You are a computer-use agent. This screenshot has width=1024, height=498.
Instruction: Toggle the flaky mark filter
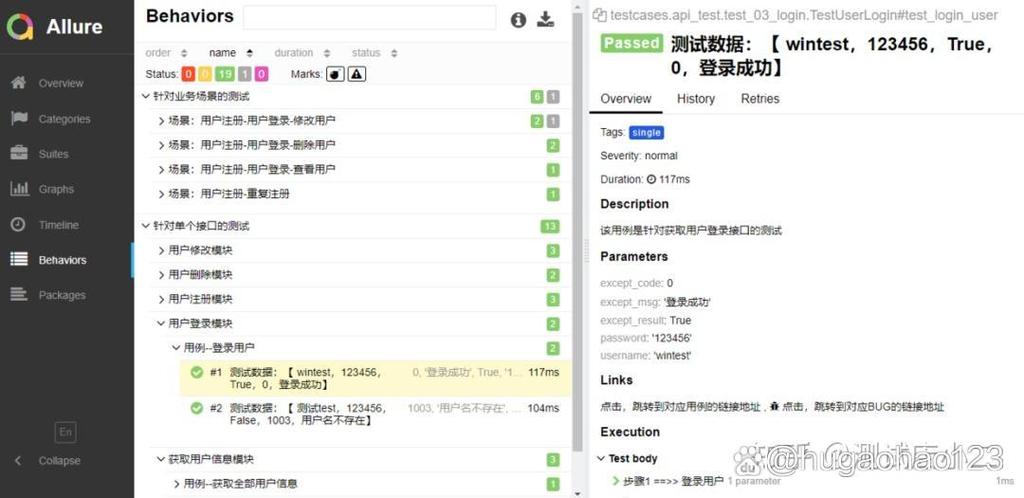coord(335,74)
